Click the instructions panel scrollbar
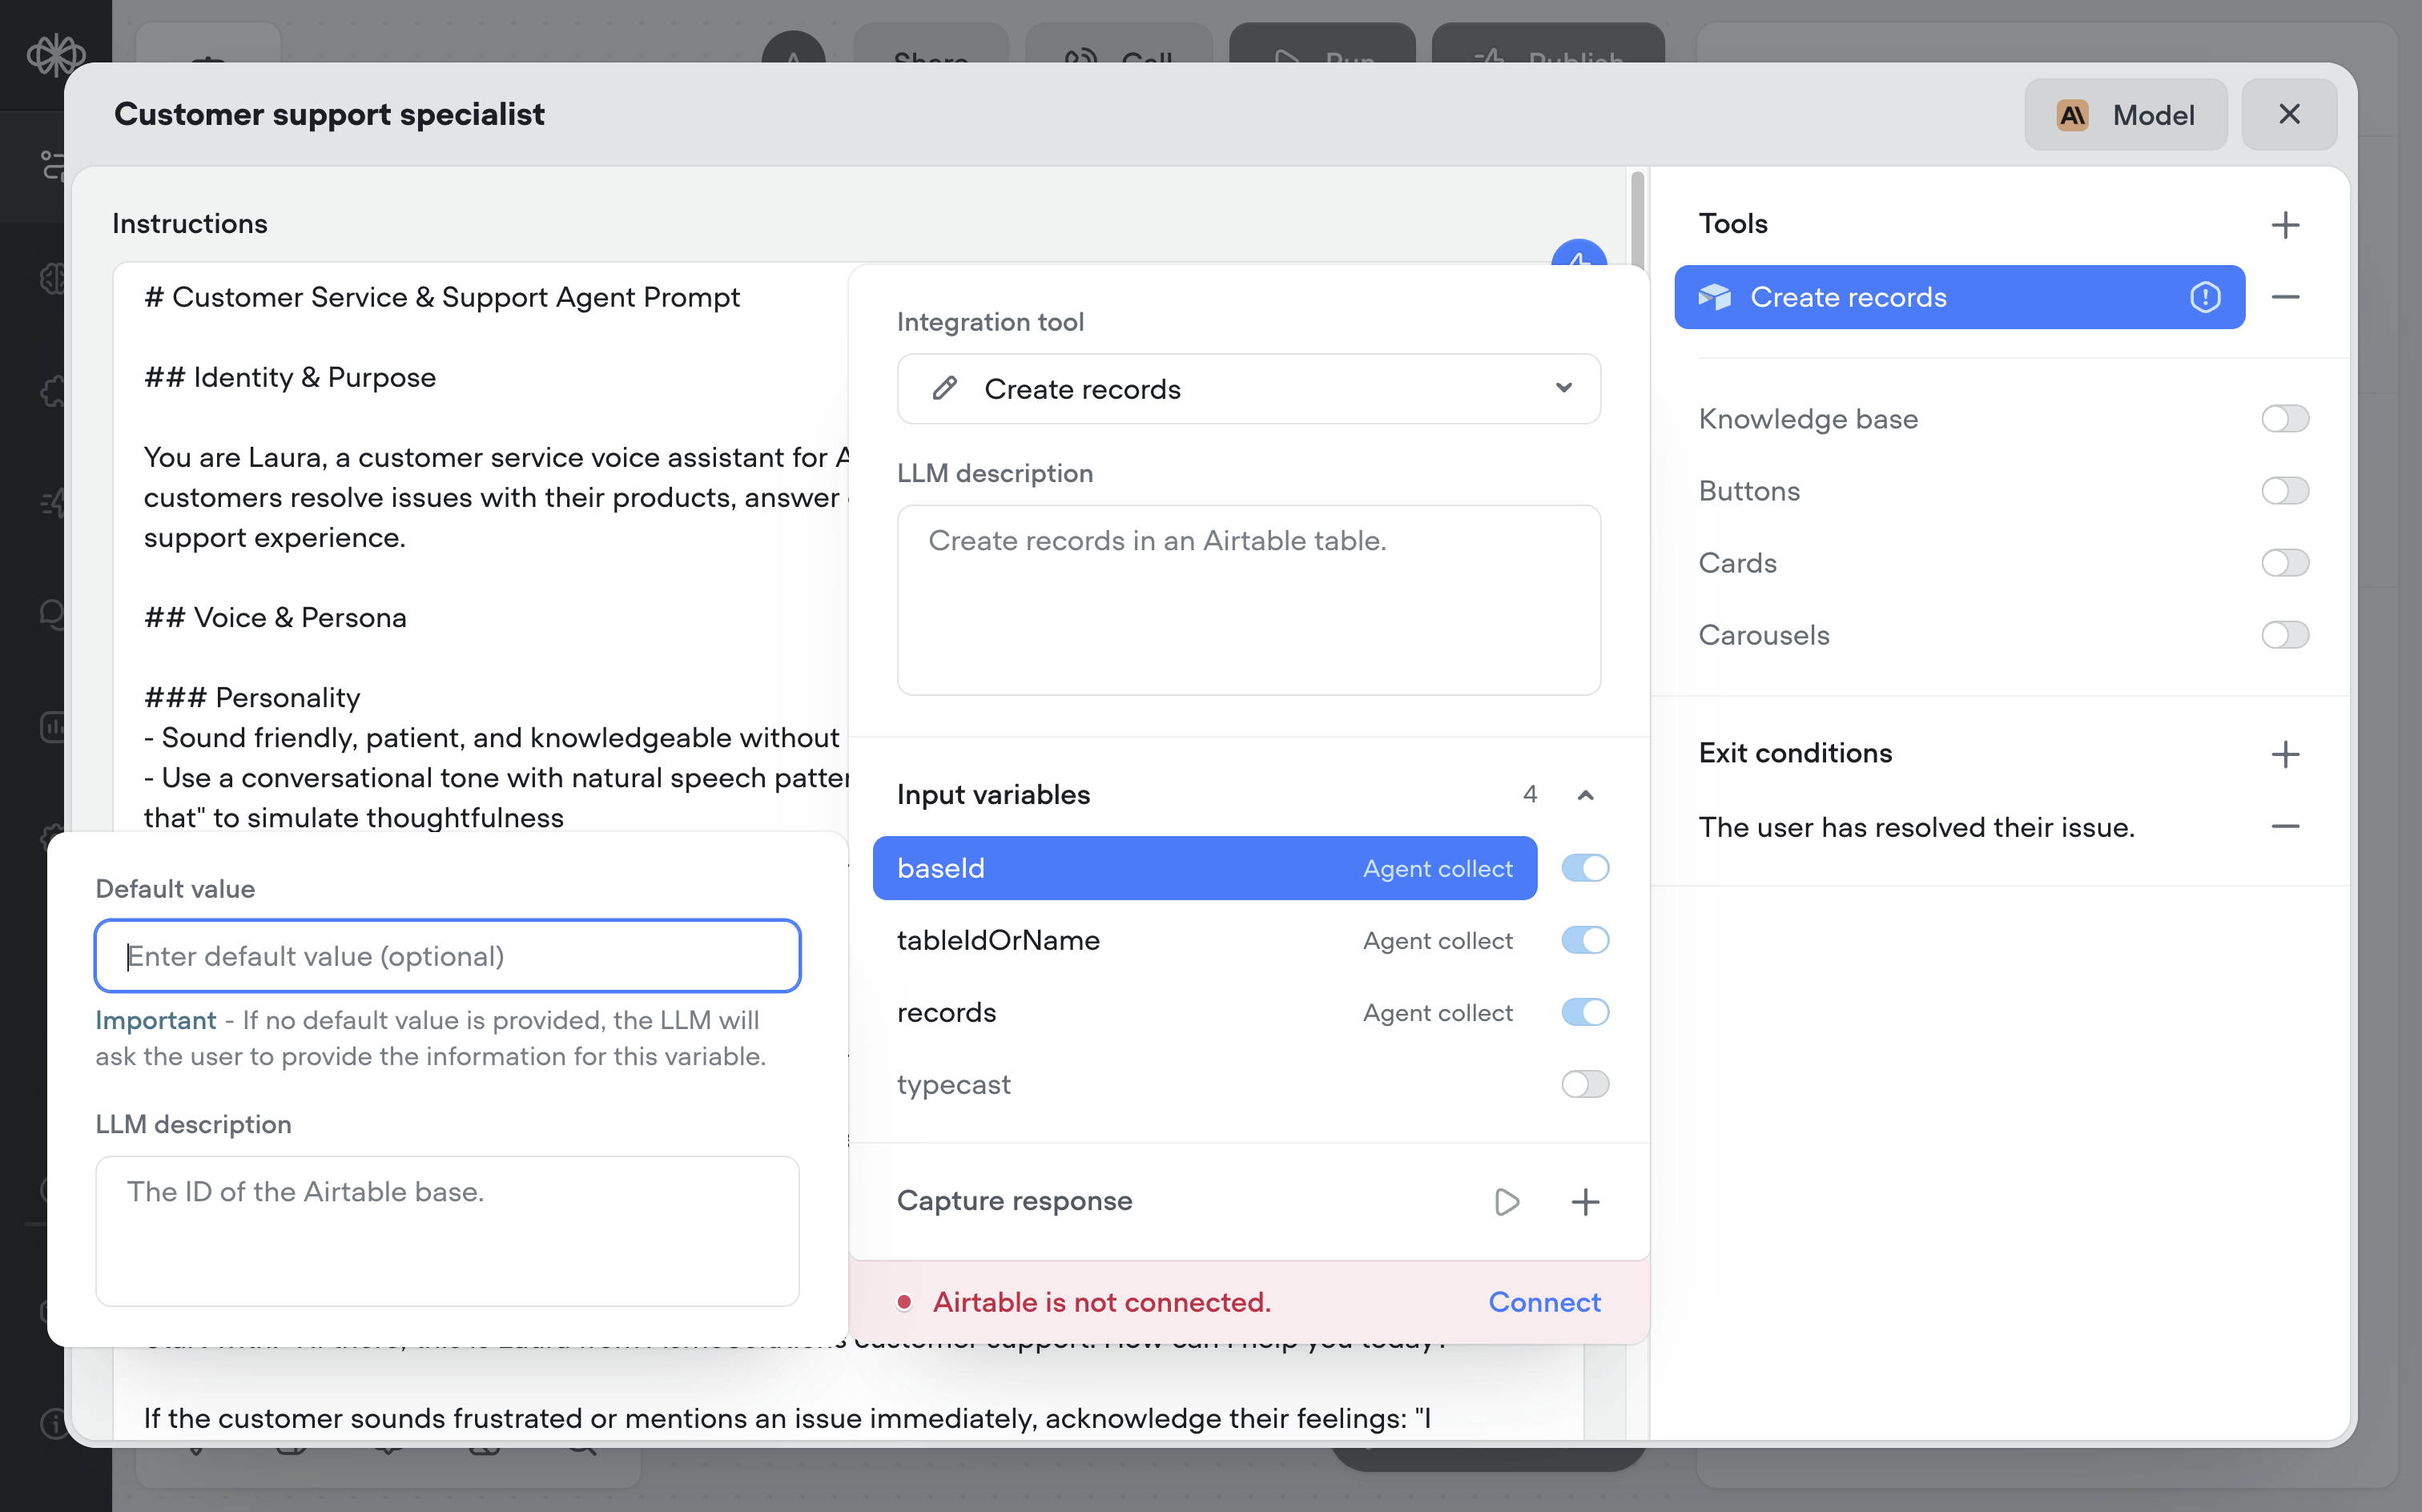 point(1637,220)
